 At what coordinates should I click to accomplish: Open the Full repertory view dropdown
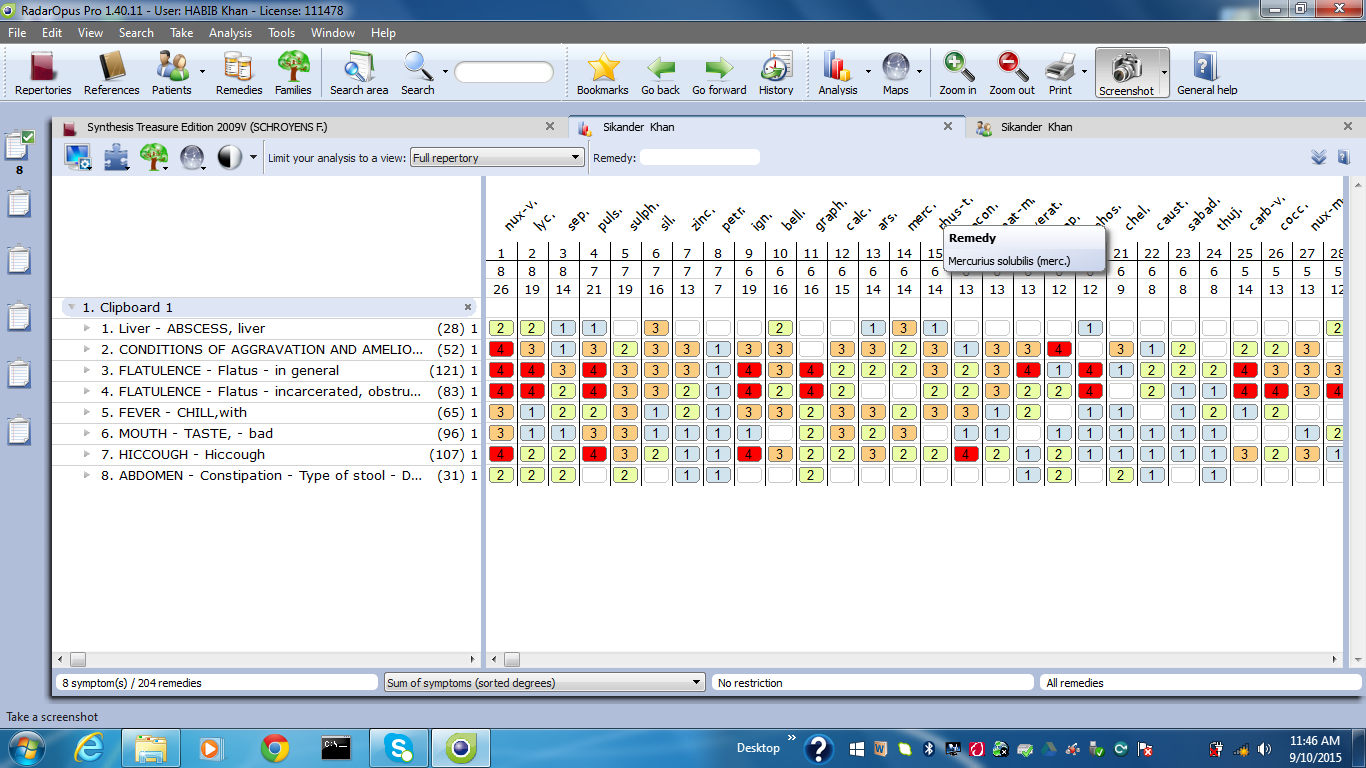point(497,157)
